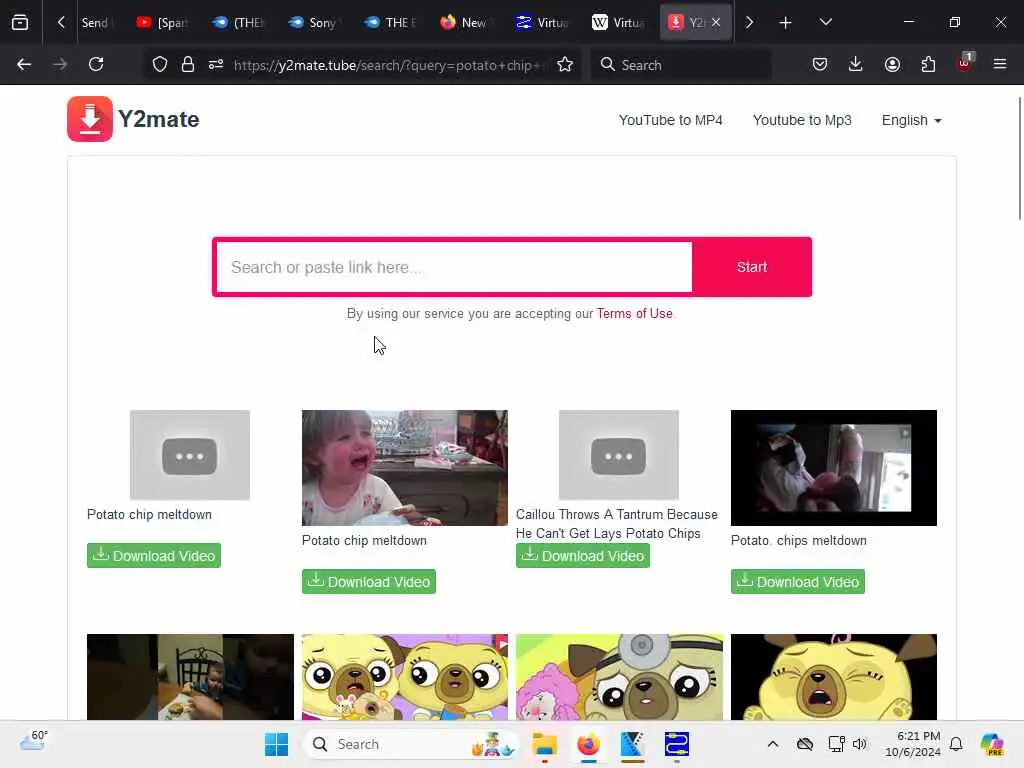Click the browser address bar URL
The image size is (1024, 768).
[388, 65]
